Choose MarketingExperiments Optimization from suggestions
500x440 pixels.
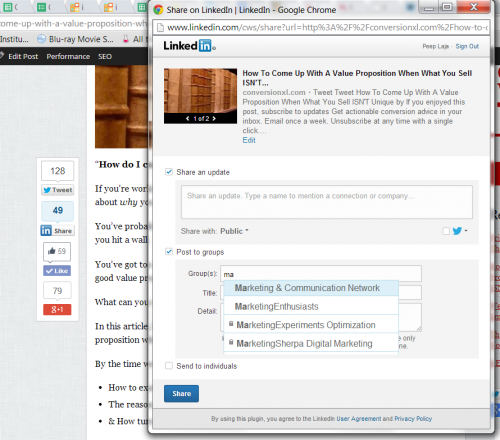click(311, 325)
